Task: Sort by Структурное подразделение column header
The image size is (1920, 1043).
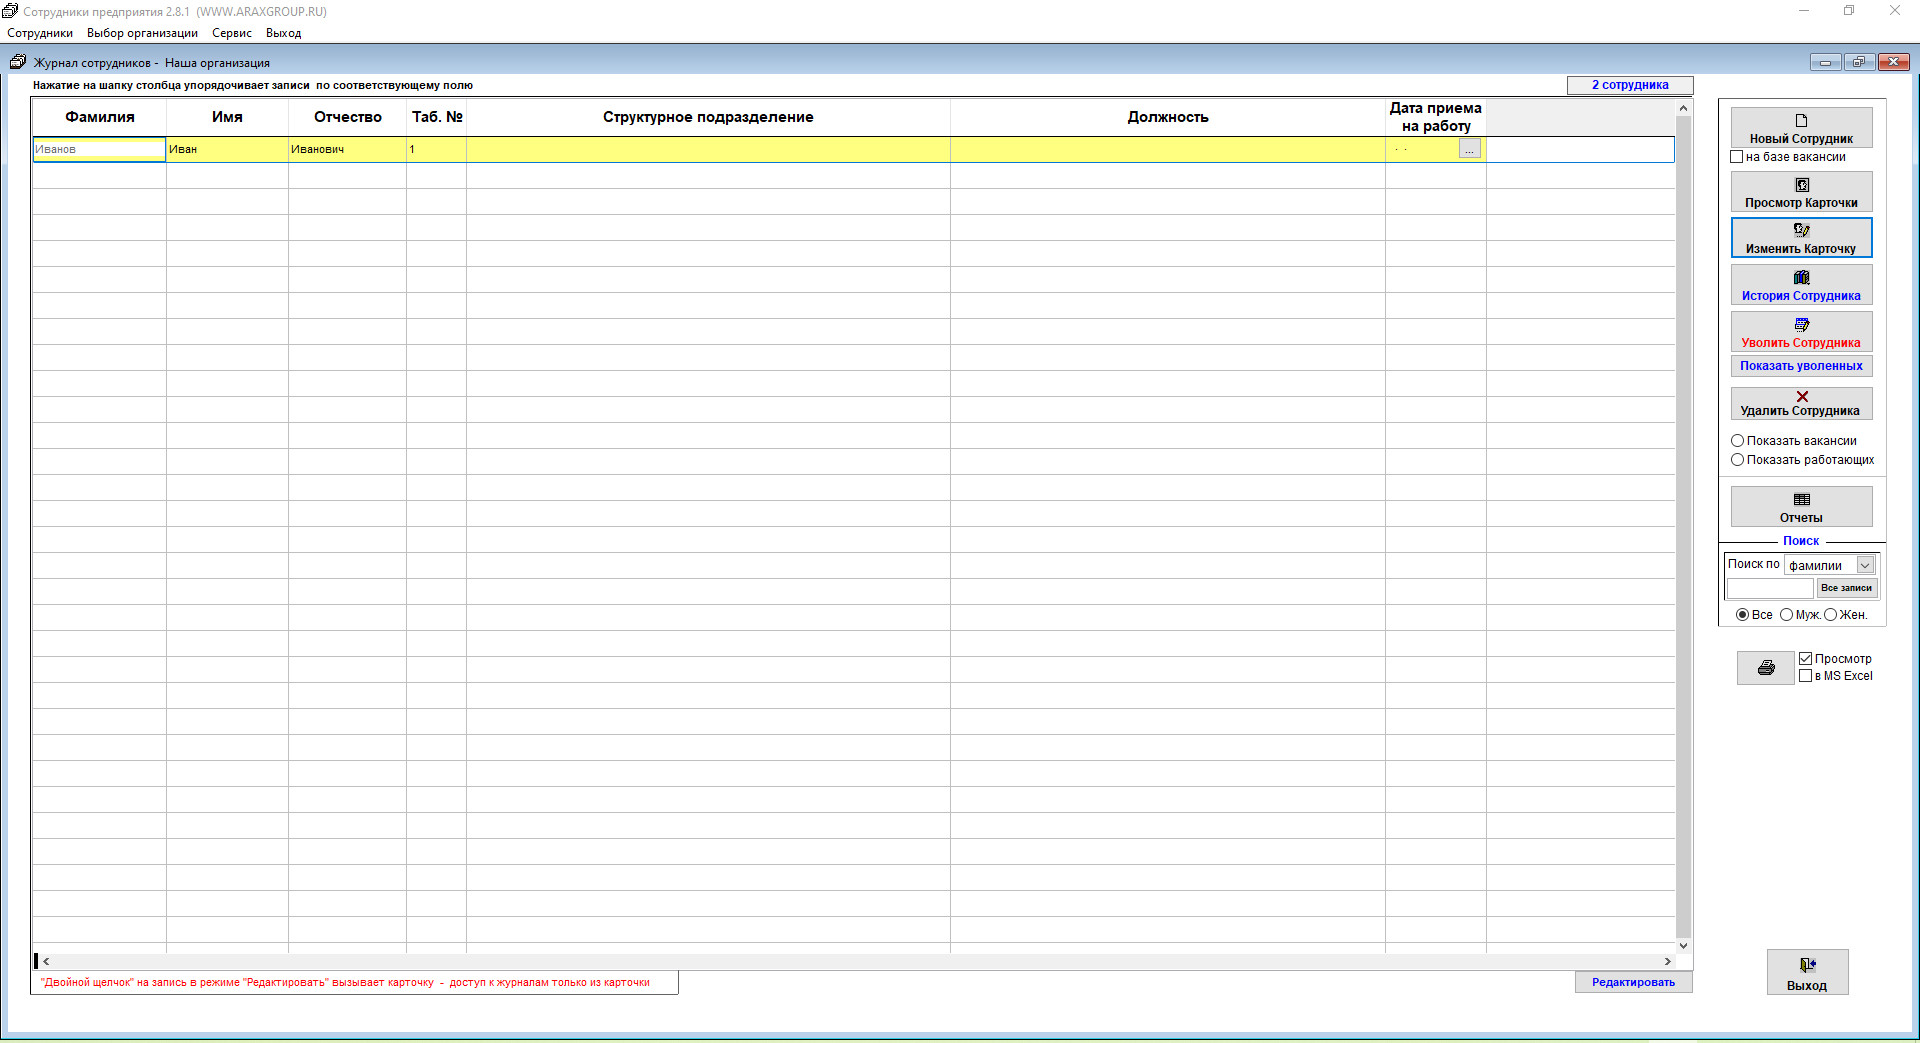Action: point(708,117)
